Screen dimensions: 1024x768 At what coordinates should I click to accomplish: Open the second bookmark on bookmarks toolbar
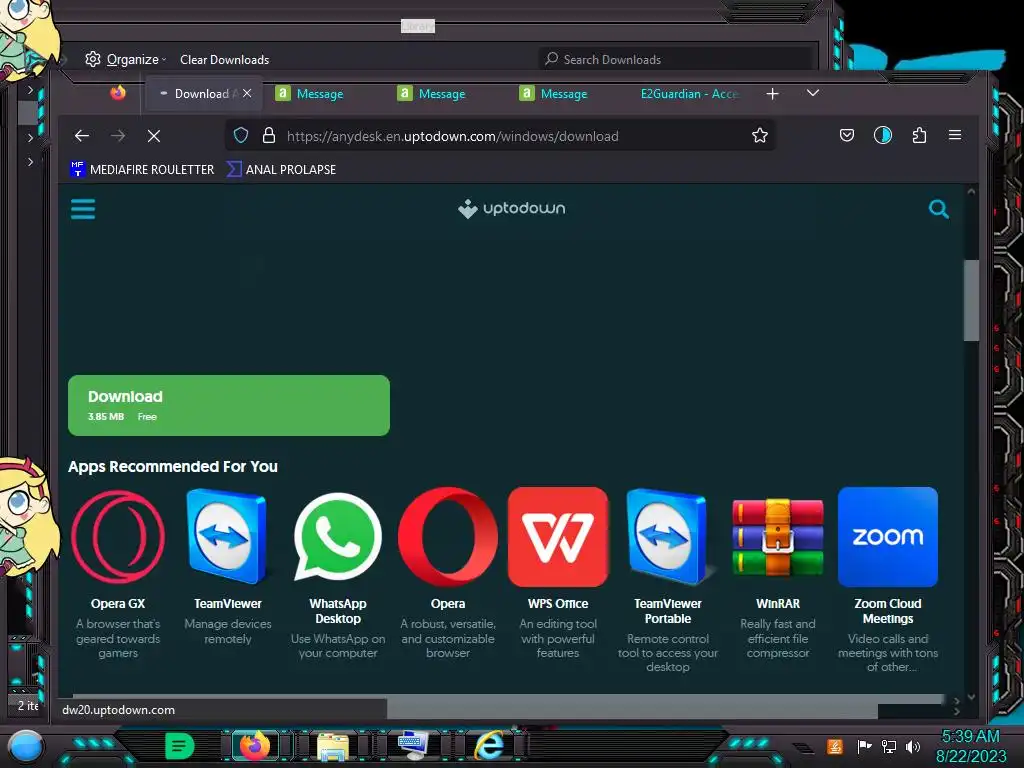tap(281, 169)
